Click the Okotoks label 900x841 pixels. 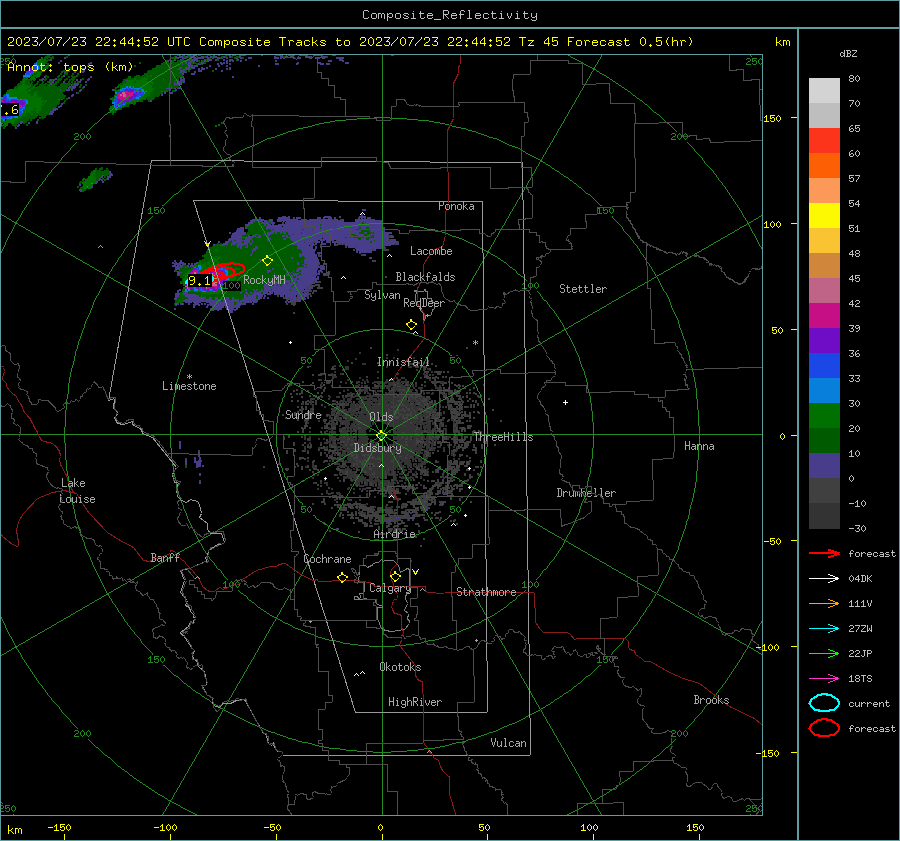(x=400, y=667)
